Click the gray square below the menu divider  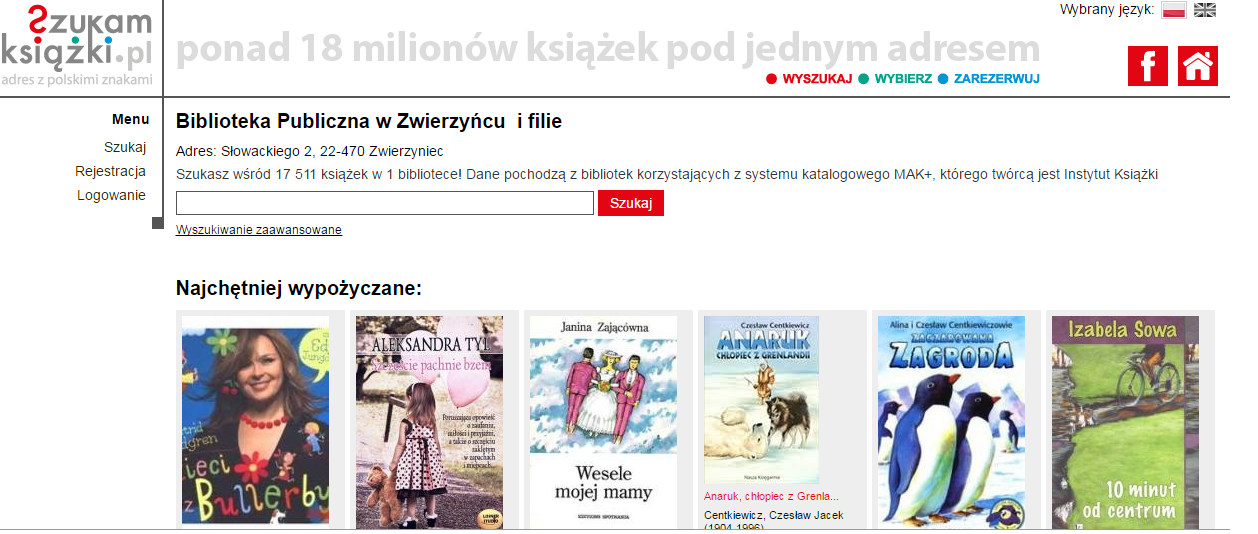coord(157,223)
